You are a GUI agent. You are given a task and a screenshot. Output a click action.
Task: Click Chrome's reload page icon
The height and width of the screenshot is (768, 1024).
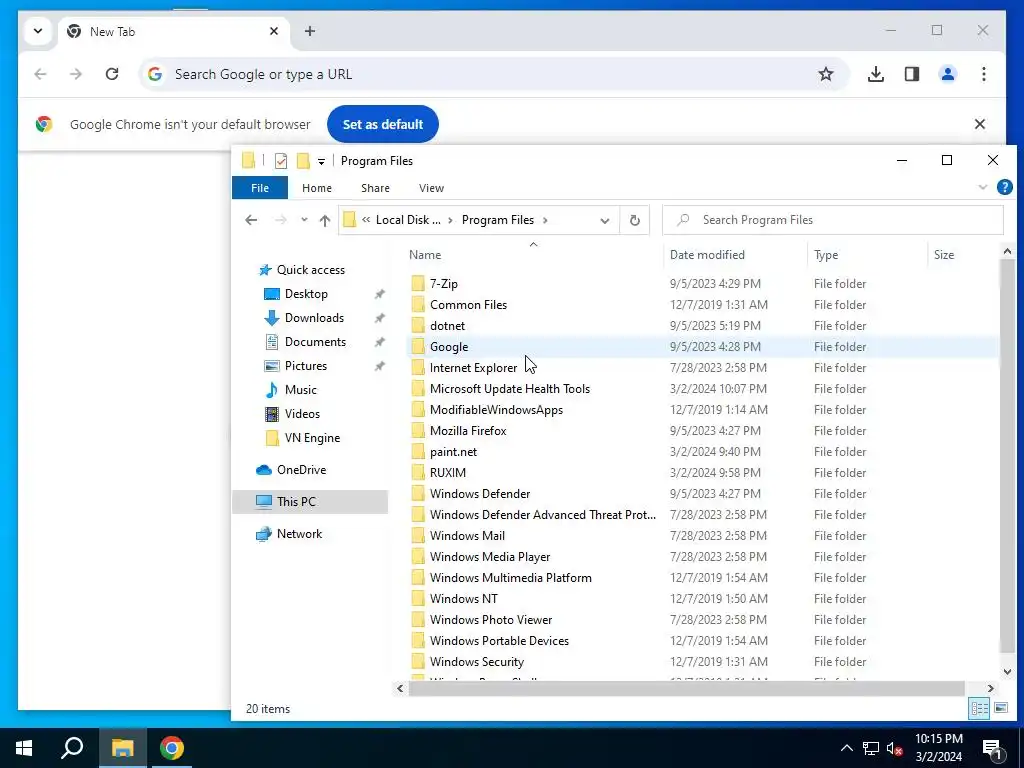pyautogui.click(x=112, y=74)
